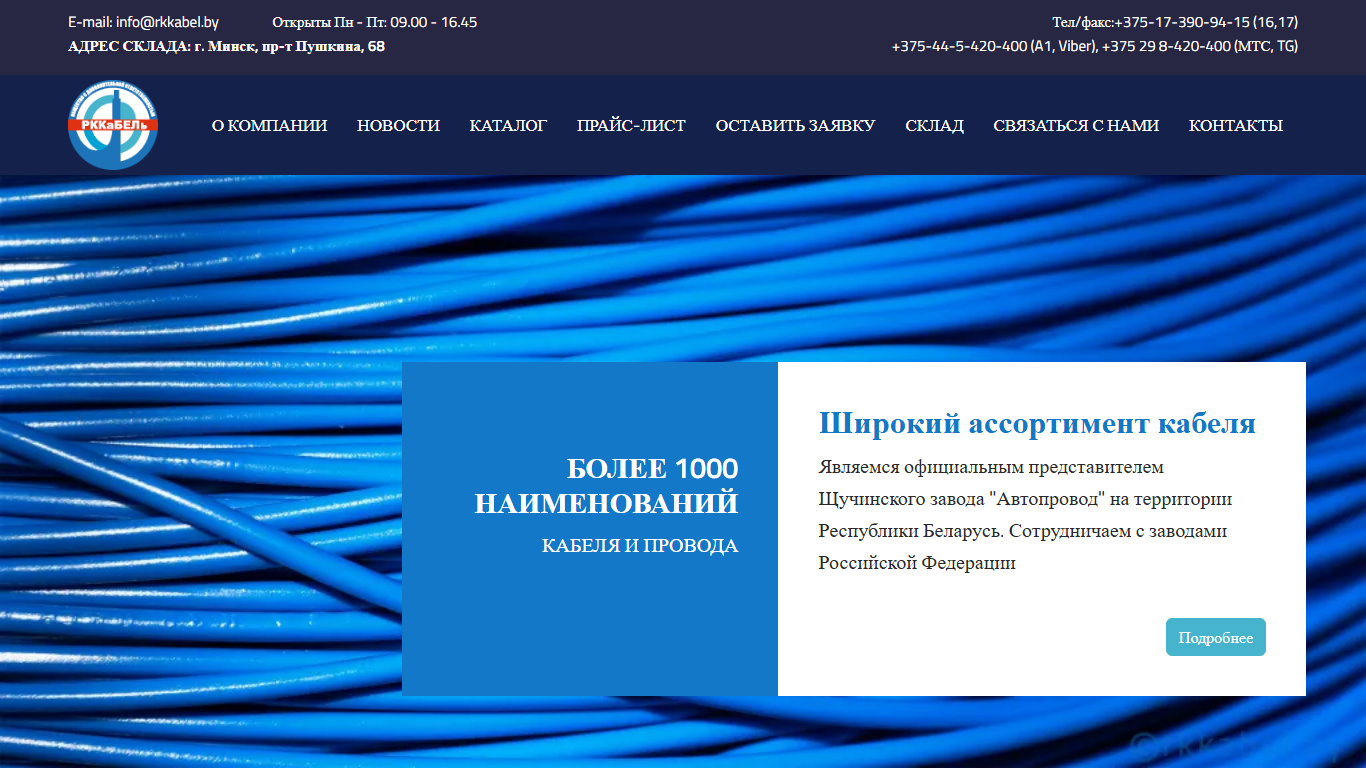Click the АДРЕС СКЛАДА пр-т Пушкина text
The height and width of the screenshot is (768, 1366).
[x=226, y=46]
